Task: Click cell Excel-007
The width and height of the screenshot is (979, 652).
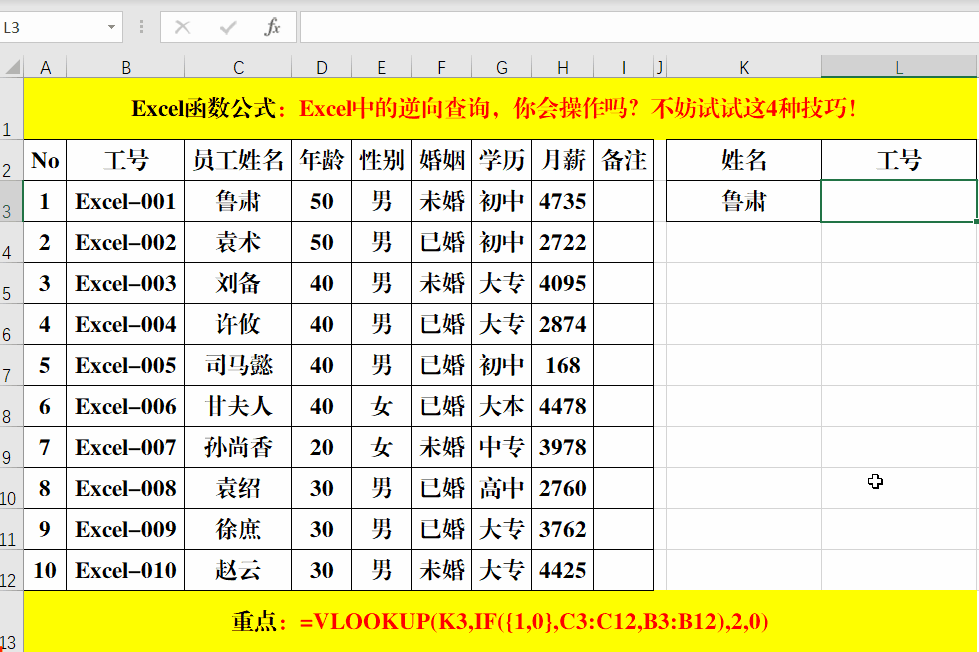Action: pos(125,447)
